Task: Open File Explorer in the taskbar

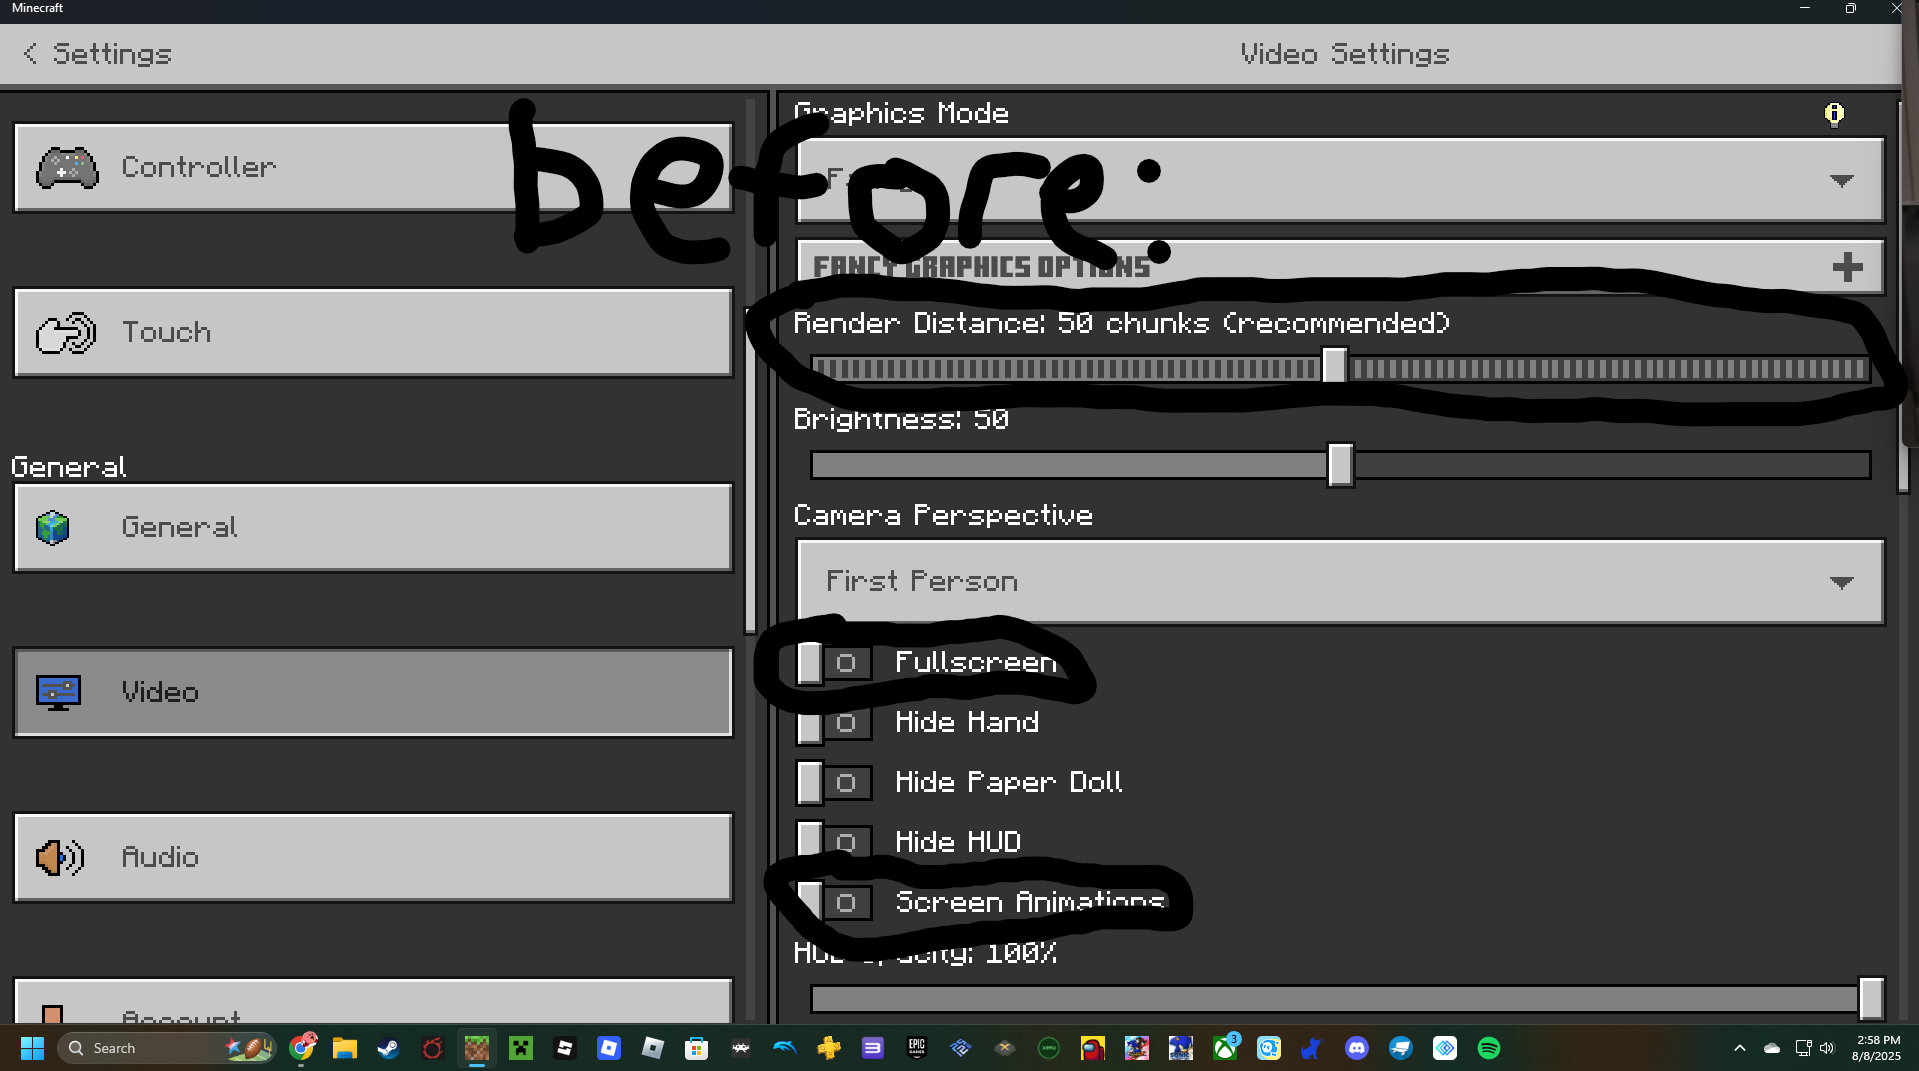Action: pos(345,1048)
